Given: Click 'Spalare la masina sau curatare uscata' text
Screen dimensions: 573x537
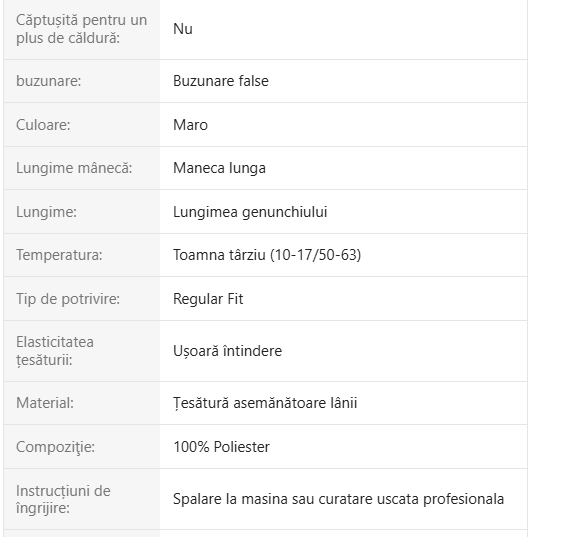Looking at the screenshot, I should [296, 499].
